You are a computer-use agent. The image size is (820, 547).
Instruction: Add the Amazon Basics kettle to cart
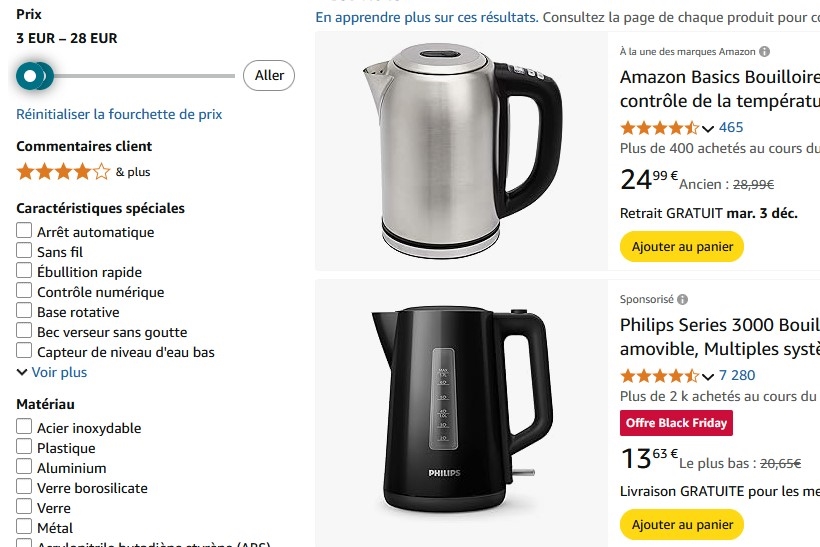(682, 246)
